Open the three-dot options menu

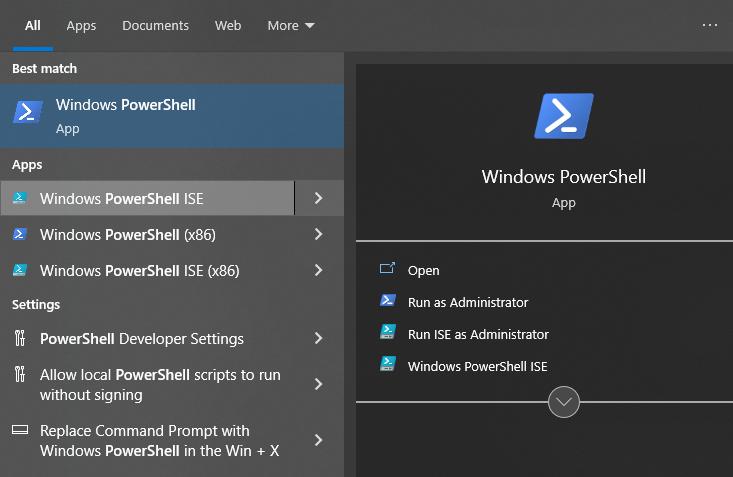tap(710, 25)
